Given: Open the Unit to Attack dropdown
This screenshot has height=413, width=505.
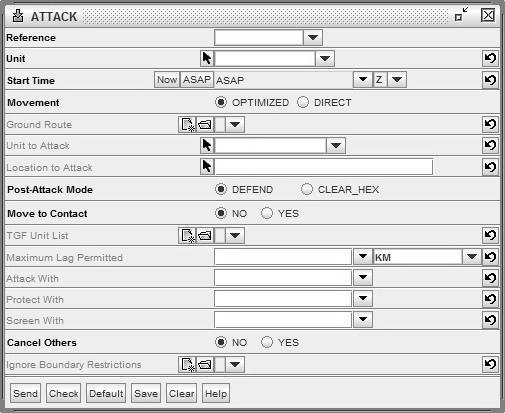Looking at the screenshot, I should (336, 145).
